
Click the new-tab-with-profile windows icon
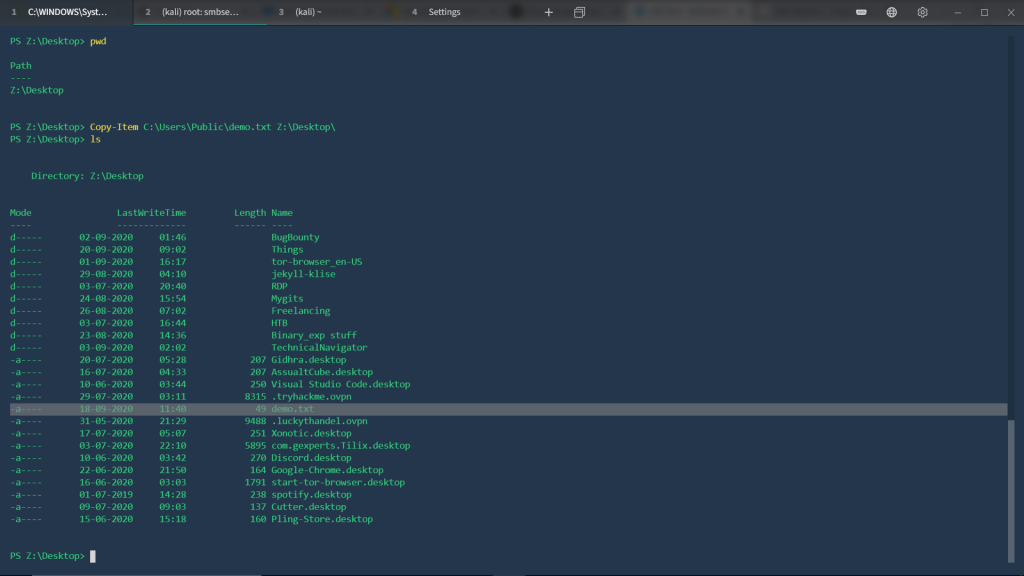click(579, 12)
